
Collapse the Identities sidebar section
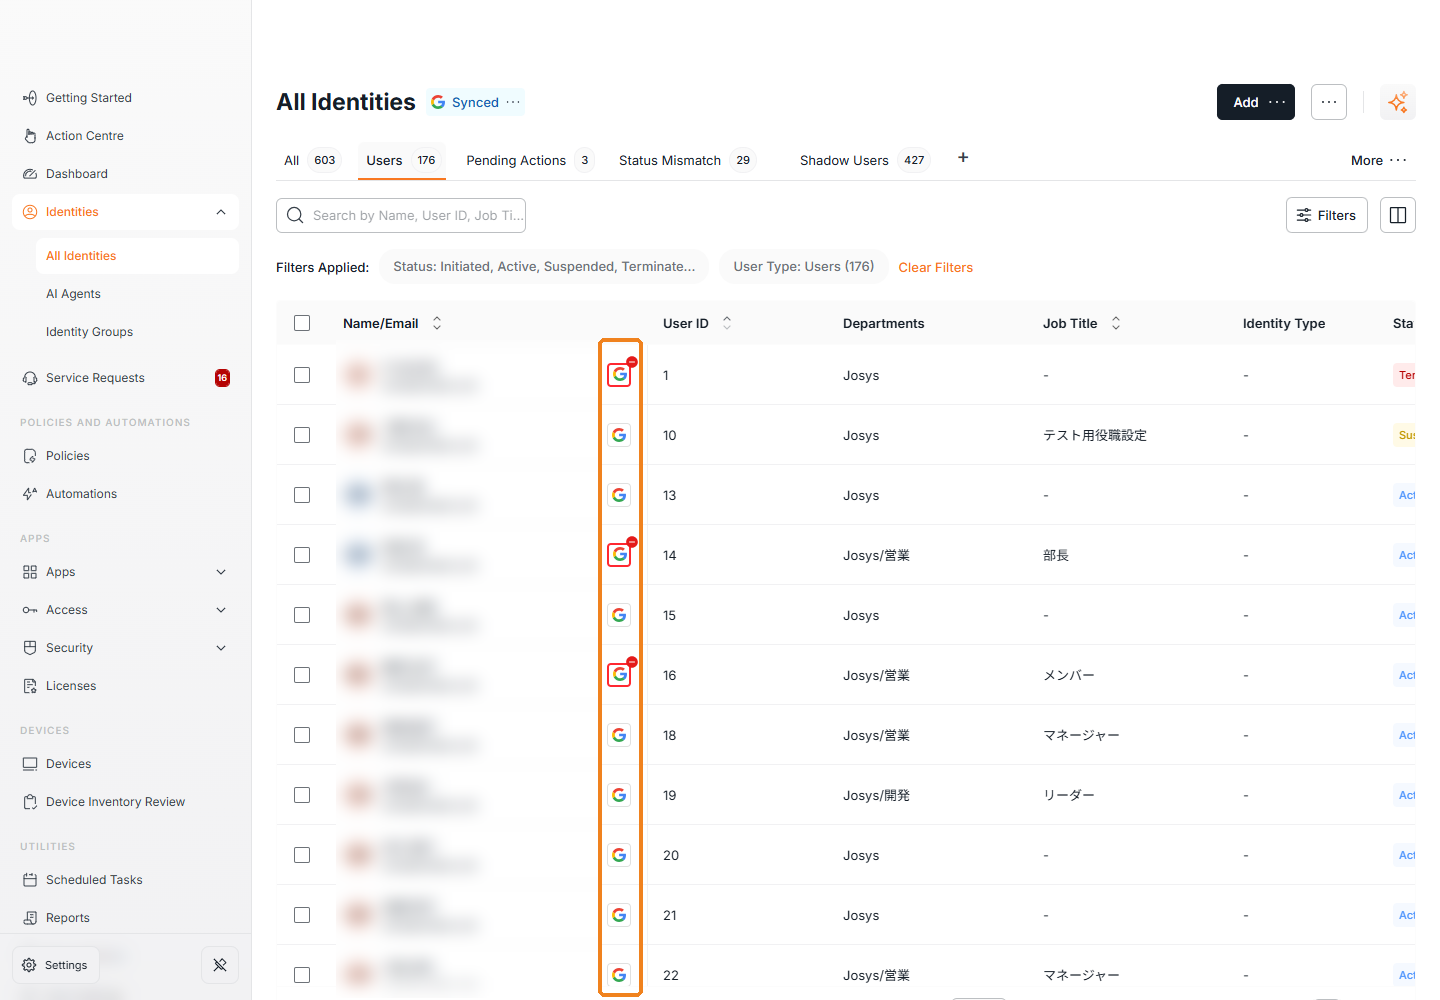(221, 212)
